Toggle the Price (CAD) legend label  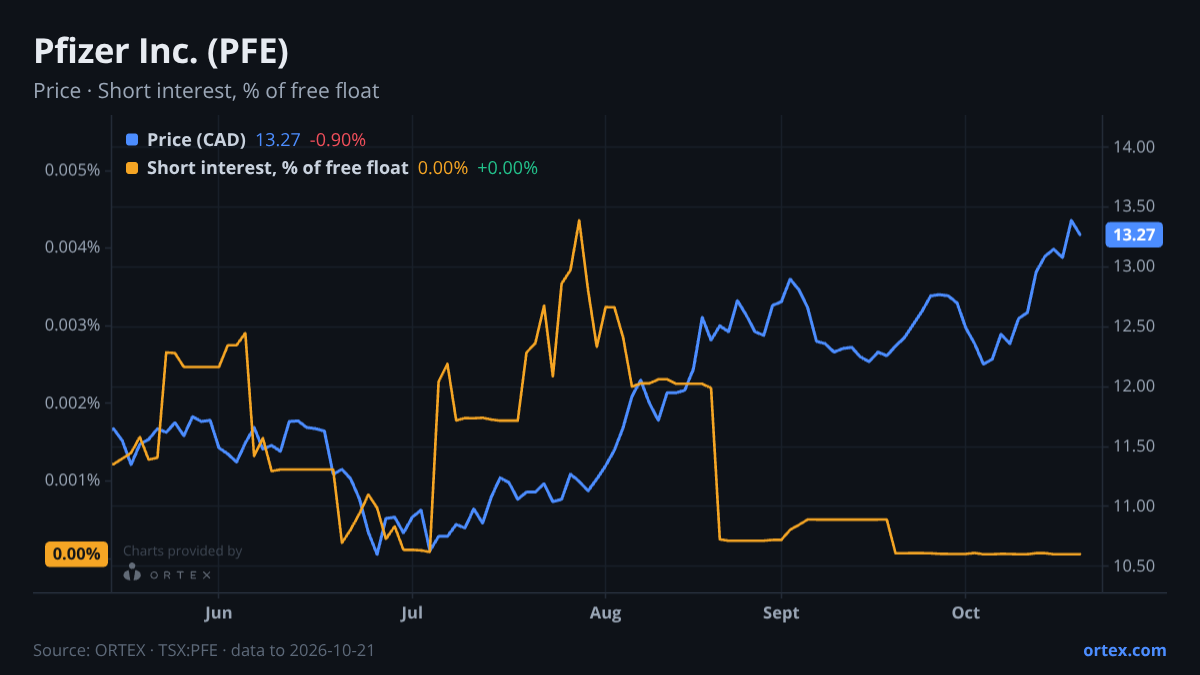(196, 140)
